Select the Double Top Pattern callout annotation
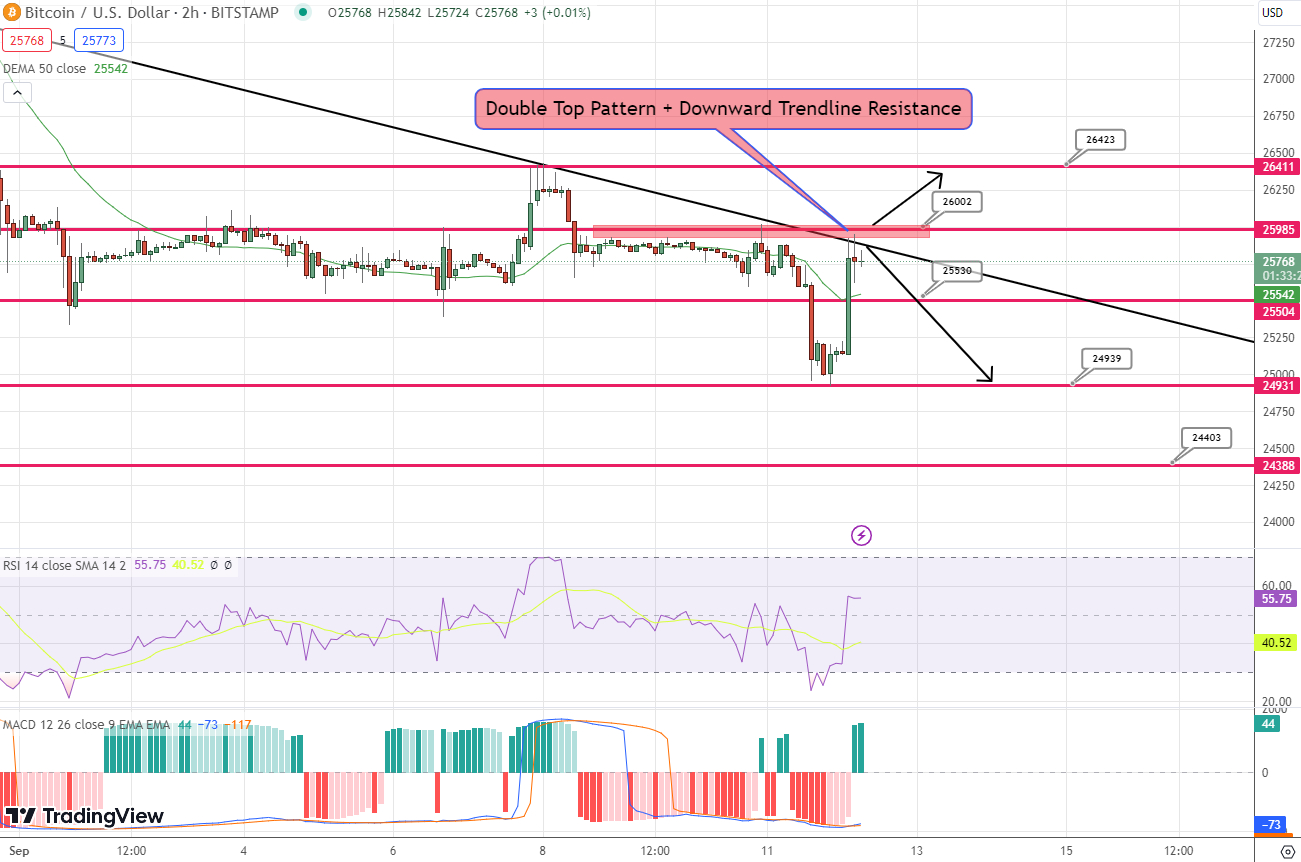 point(723,108)
